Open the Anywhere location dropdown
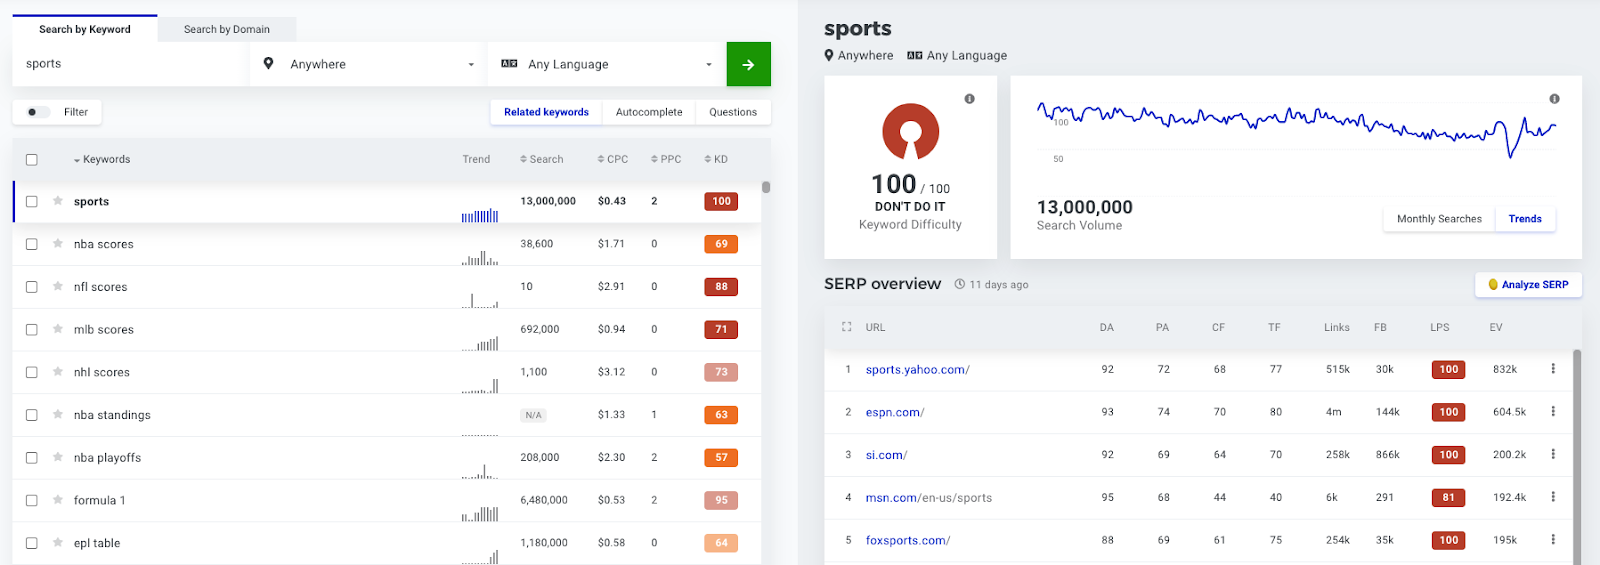 point(368,64)
